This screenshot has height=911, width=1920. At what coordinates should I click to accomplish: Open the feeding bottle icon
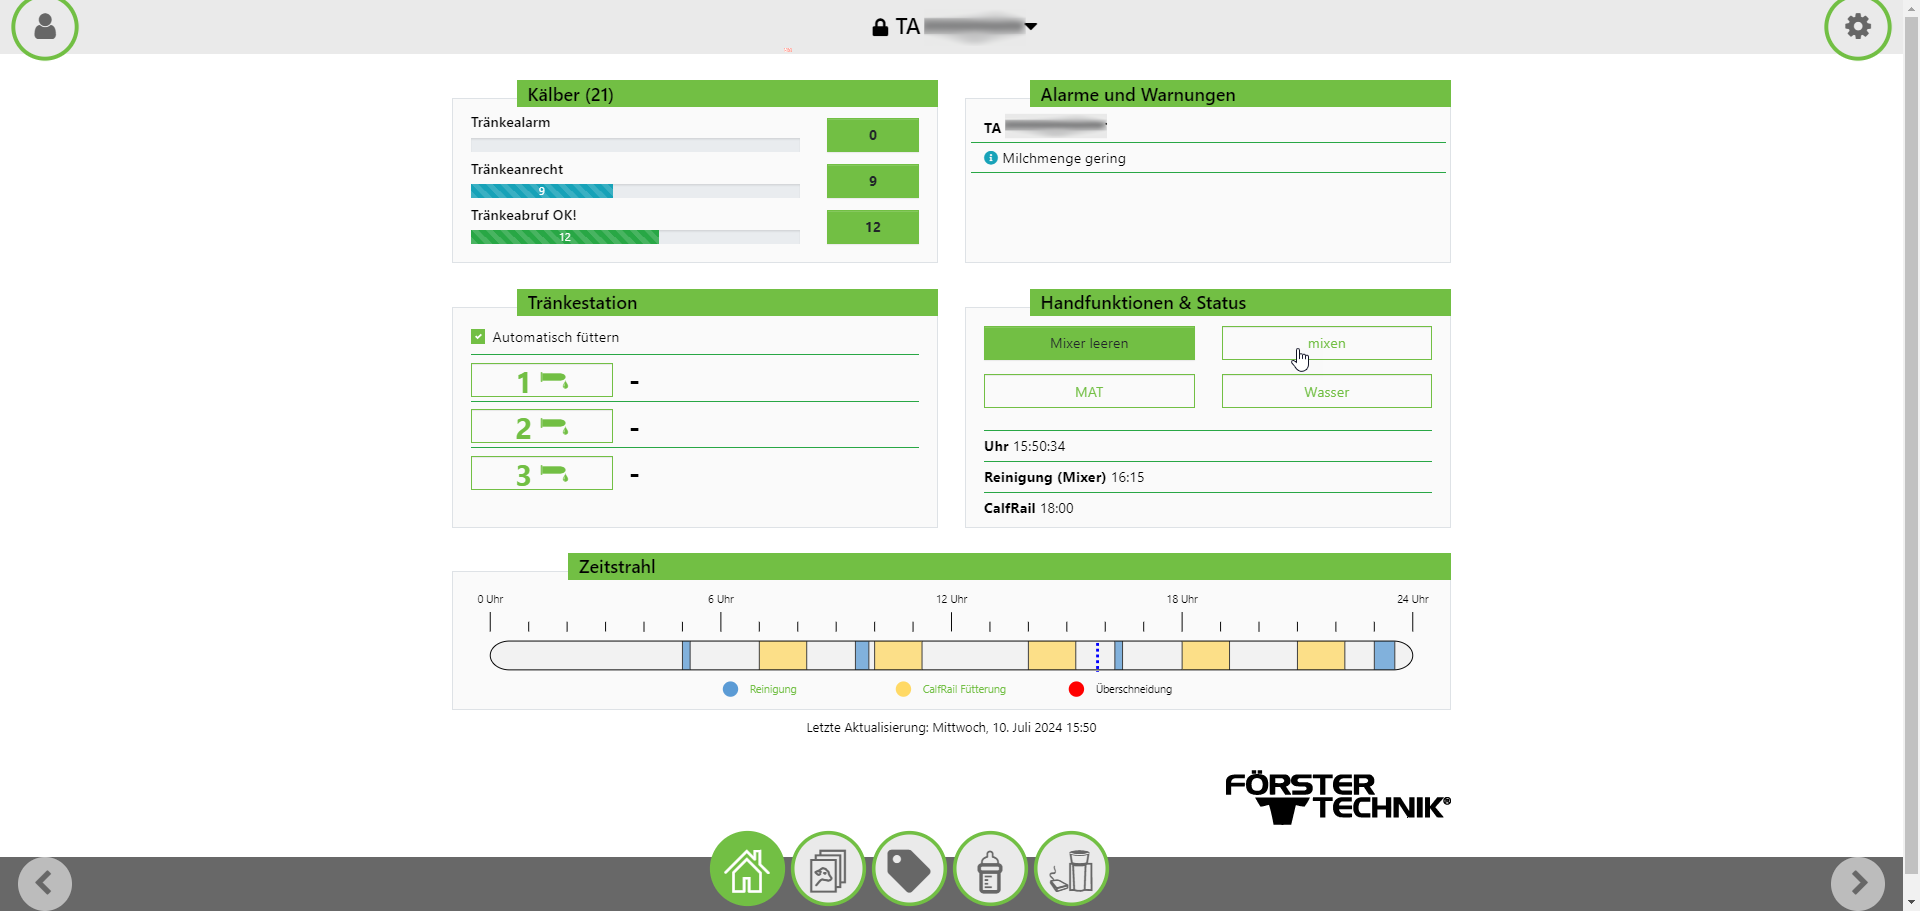990,870
